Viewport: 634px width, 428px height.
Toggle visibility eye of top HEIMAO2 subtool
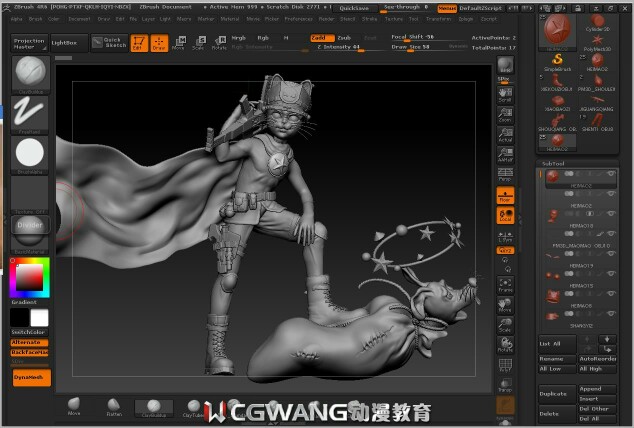(611, 173)
